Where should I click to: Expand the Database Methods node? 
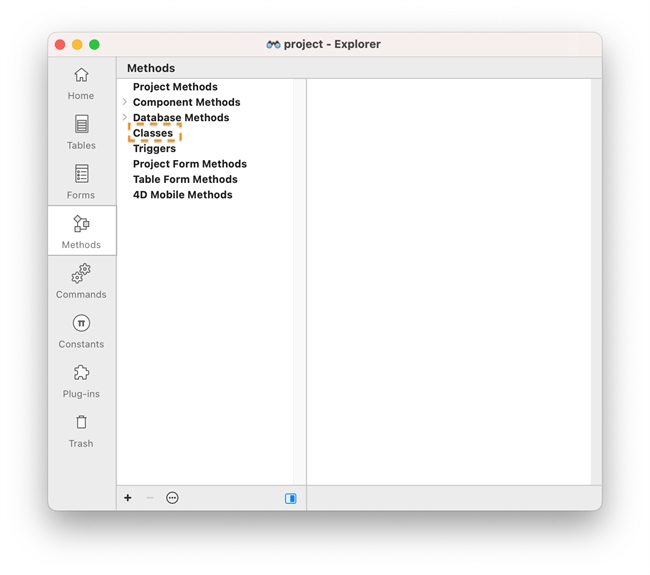(x=125, y=118)
